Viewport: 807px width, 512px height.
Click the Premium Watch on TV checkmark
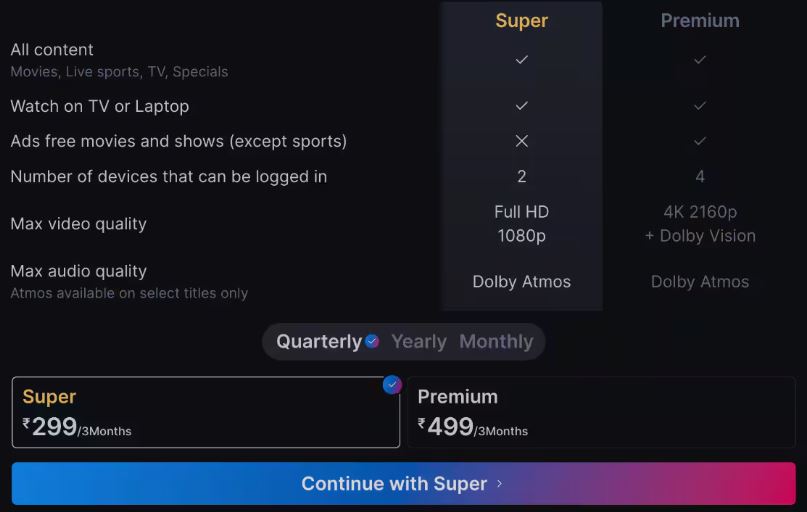coord(699,105)
